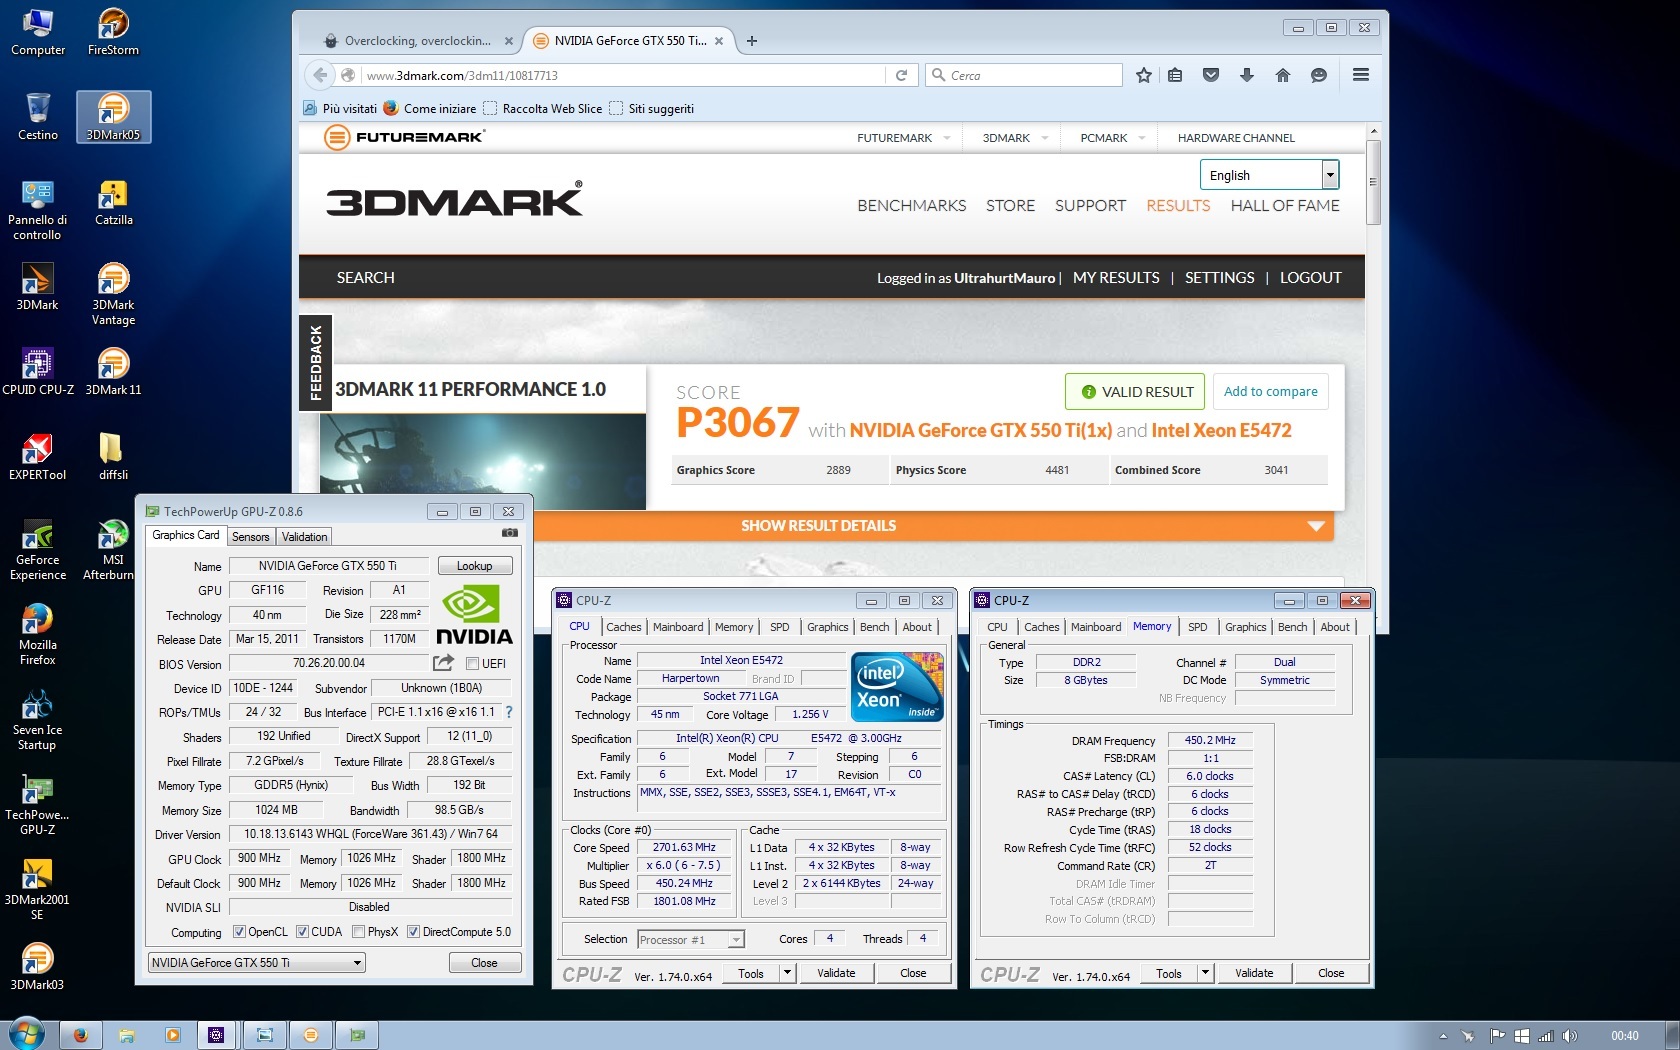Click the GPU-Z BIOS export share icon
The height and width of the screenshot is (1050, 1680).
tap(443, 662)
